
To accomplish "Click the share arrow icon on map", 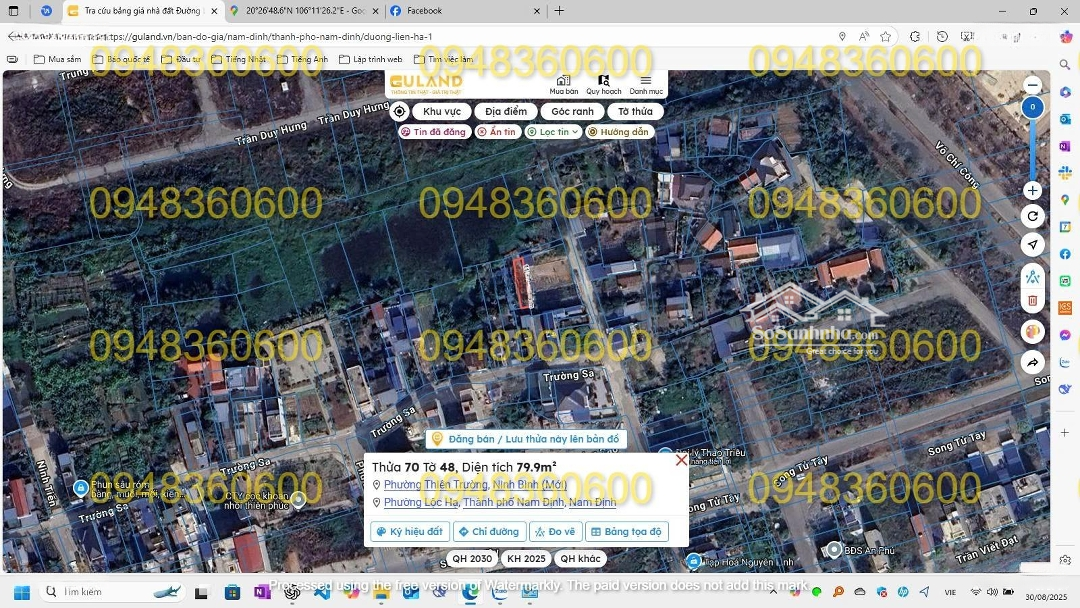I will [x=1032, y=362].
